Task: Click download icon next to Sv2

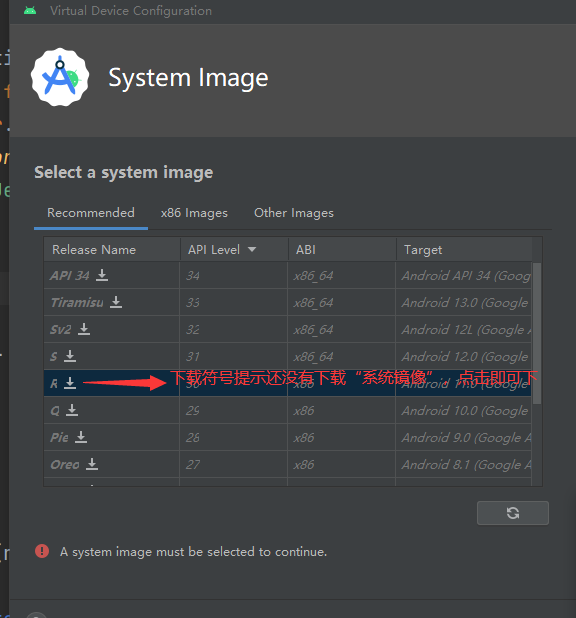Action: (84, 329)
